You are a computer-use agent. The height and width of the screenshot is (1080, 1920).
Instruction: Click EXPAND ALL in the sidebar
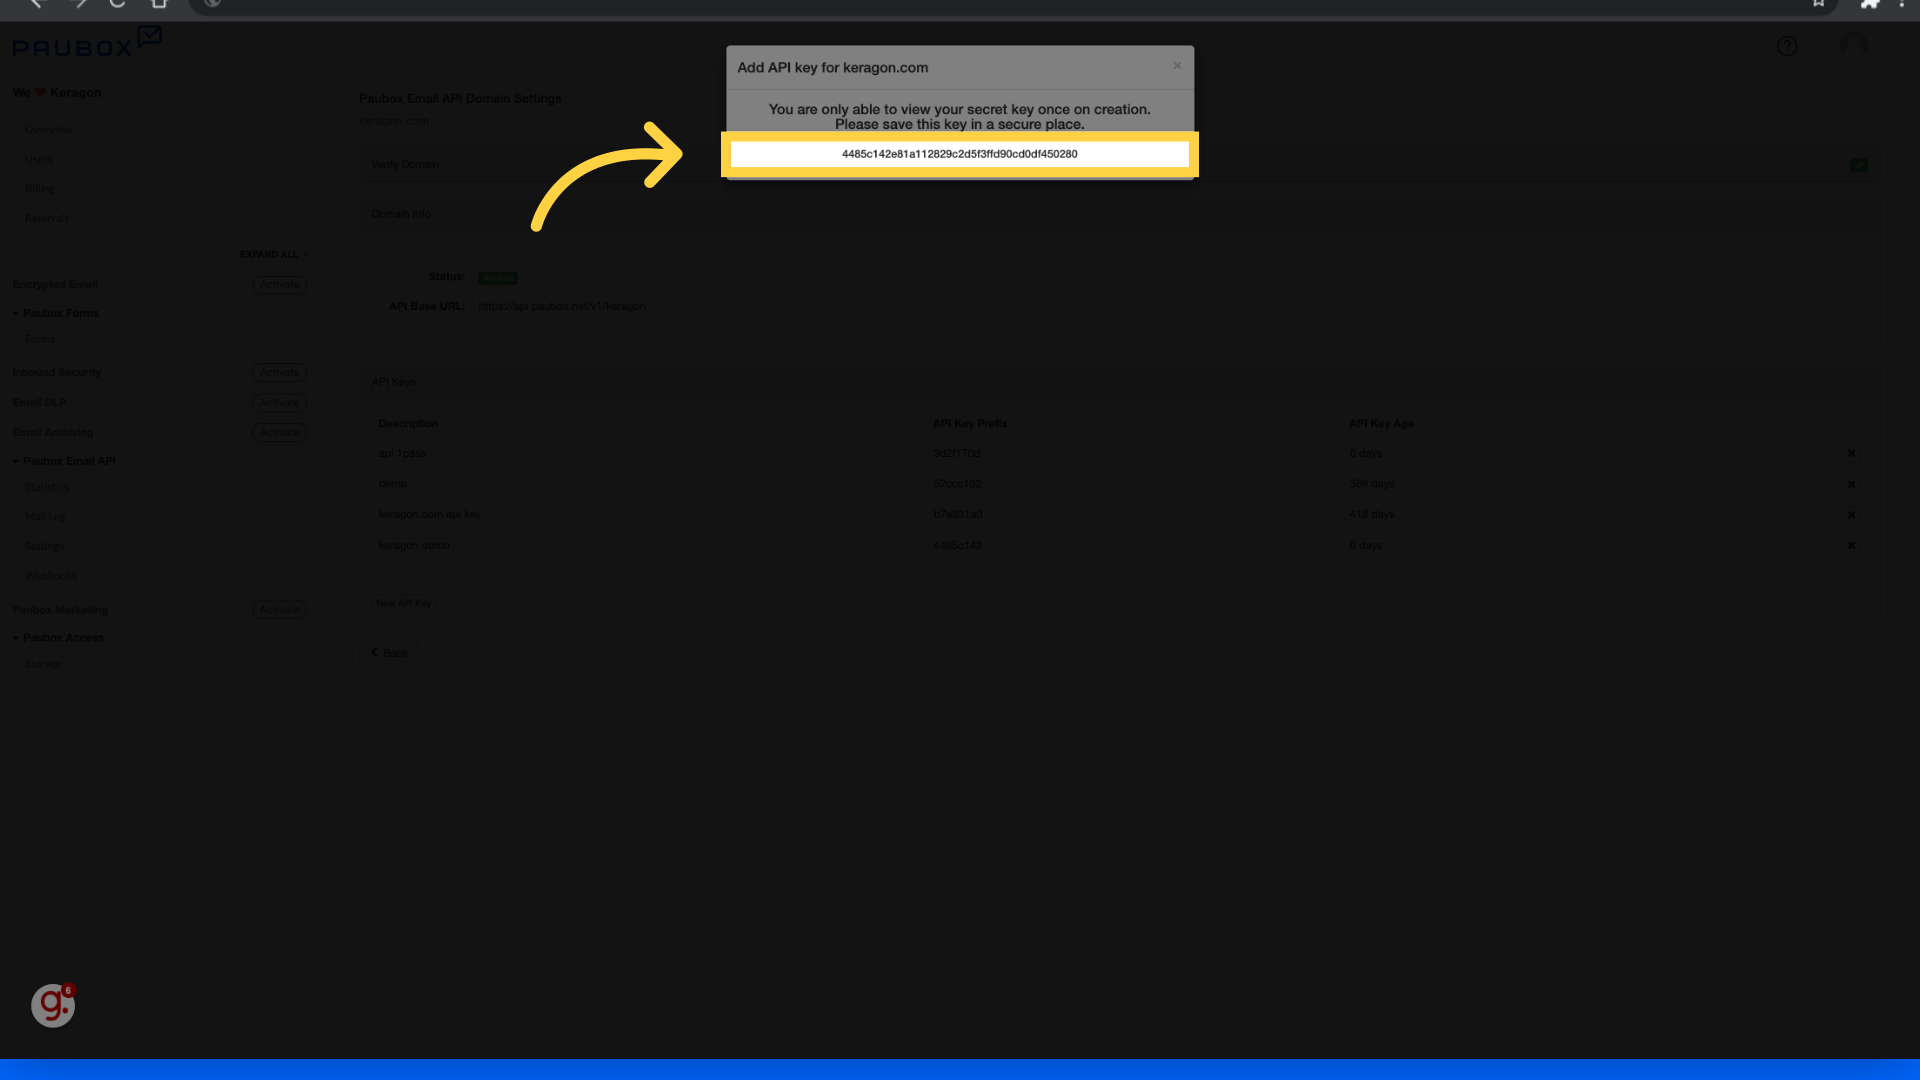(273, 255)
